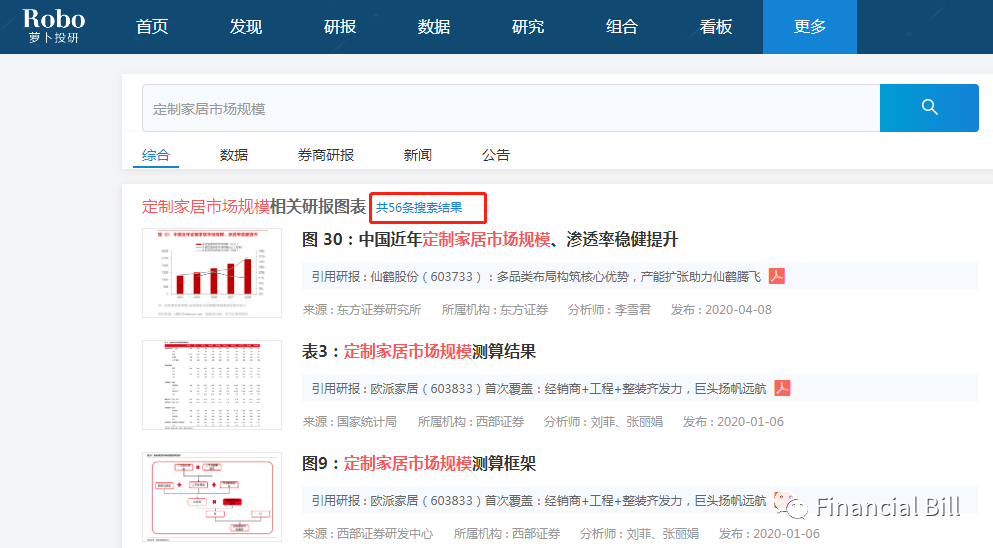993x548 pixels.
Task: Open the 研报 navigation item
Action: [x=340, y=27]
